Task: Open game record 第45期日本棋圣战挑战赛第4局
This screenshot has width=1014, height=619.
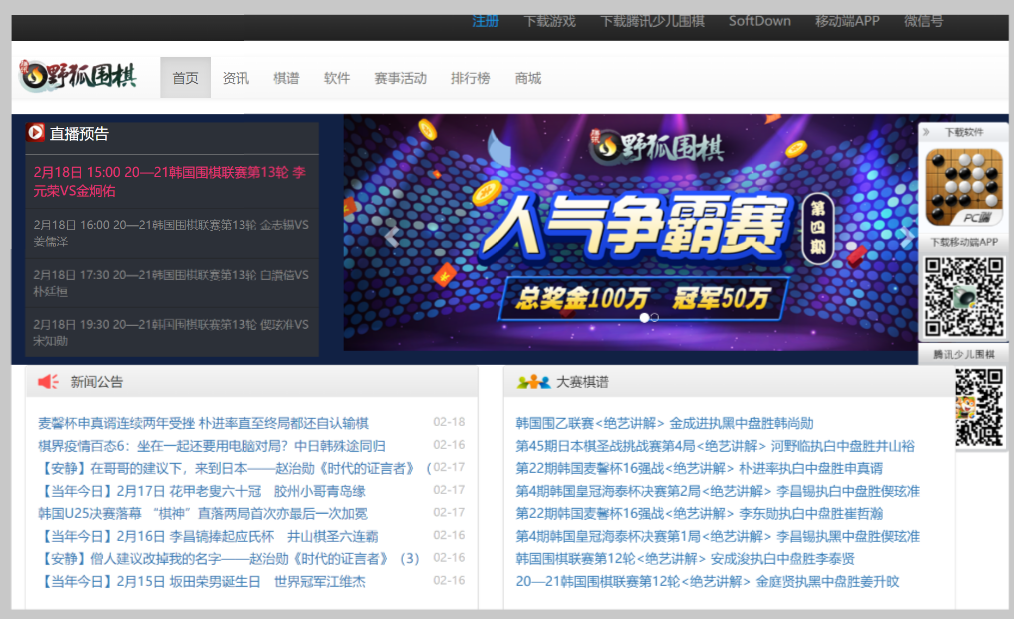Action: [x=715, y=446]
